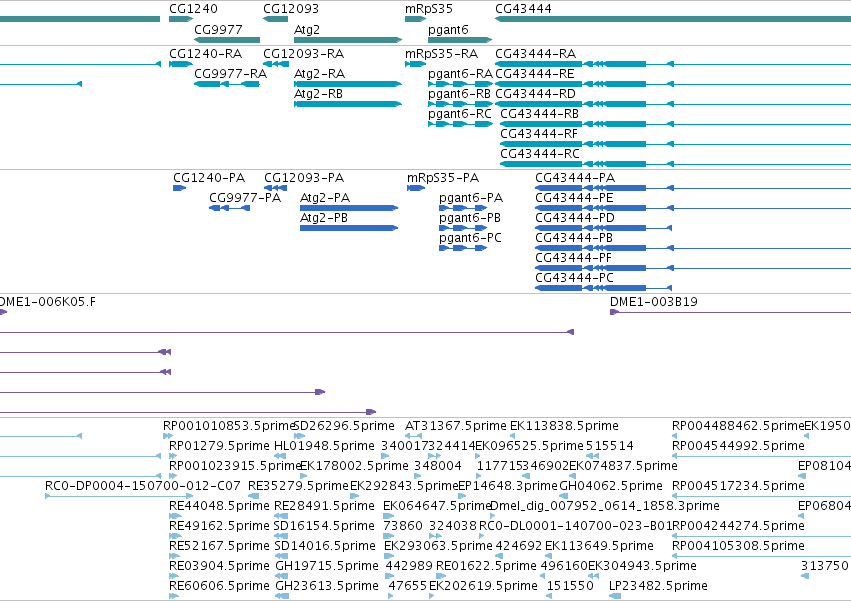This screenshot has height=601, width=851.
Task: Select the CG43444-RE transcript label
Action: pyautogui.click(x=535, y=74)
